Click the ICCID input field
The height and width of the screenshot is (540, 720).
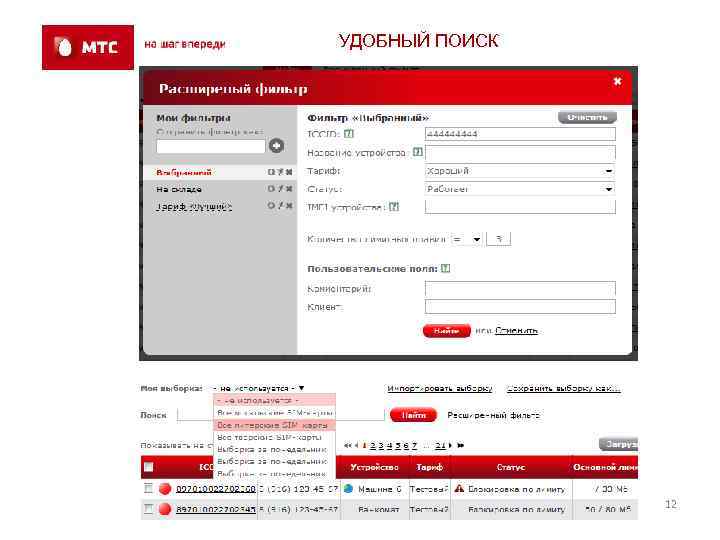[520, 134]
